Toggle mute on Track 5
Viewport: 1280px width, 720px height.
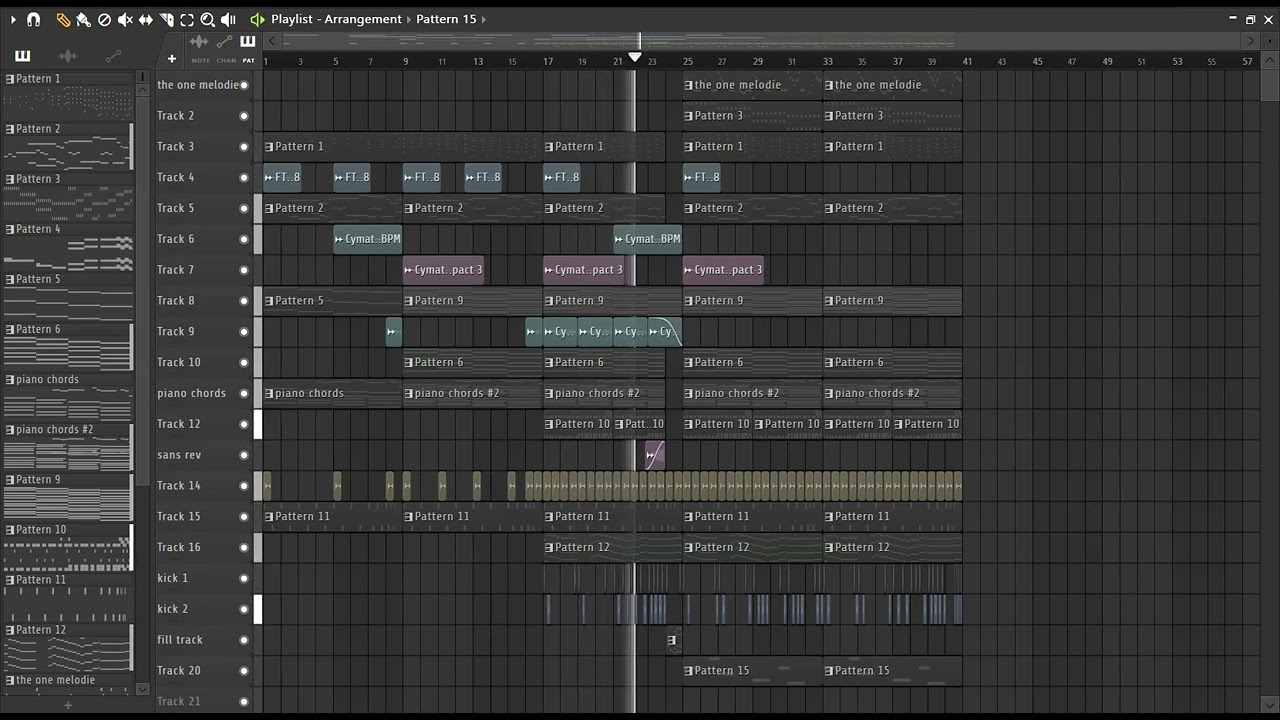244,208
